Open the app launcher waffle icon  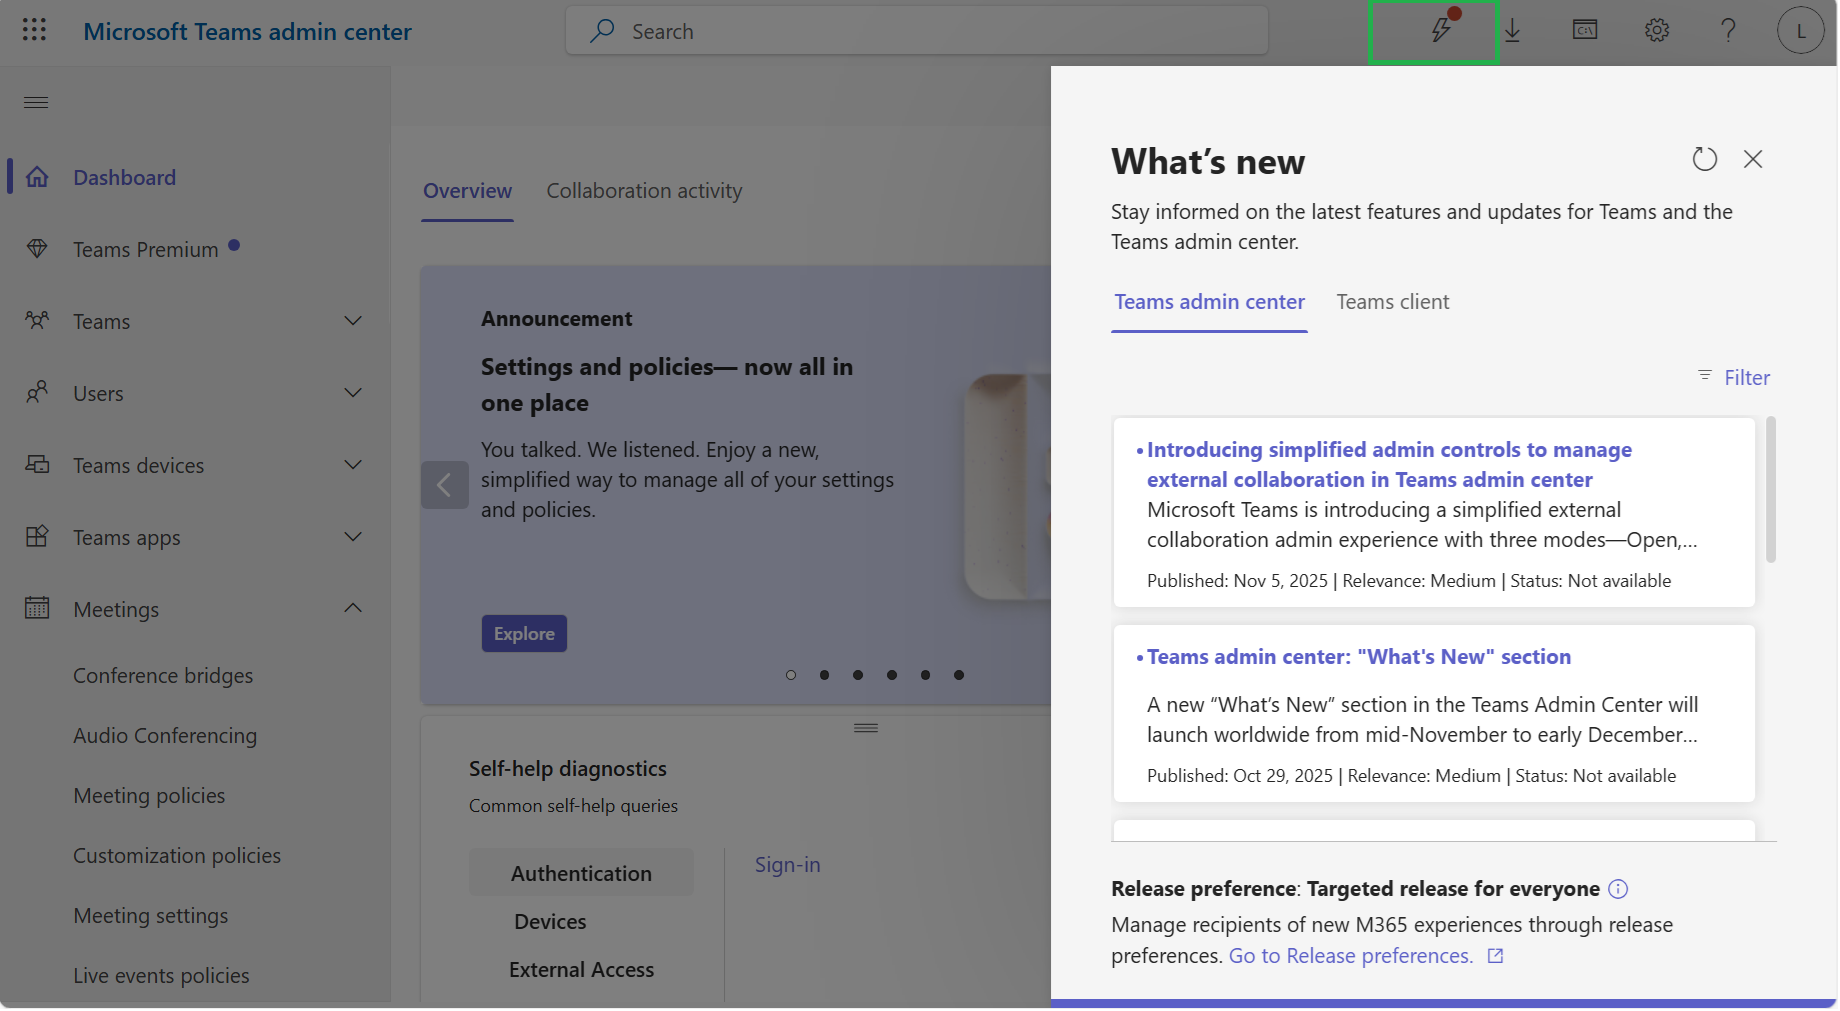pyautogui.click(x=34, y=29)
